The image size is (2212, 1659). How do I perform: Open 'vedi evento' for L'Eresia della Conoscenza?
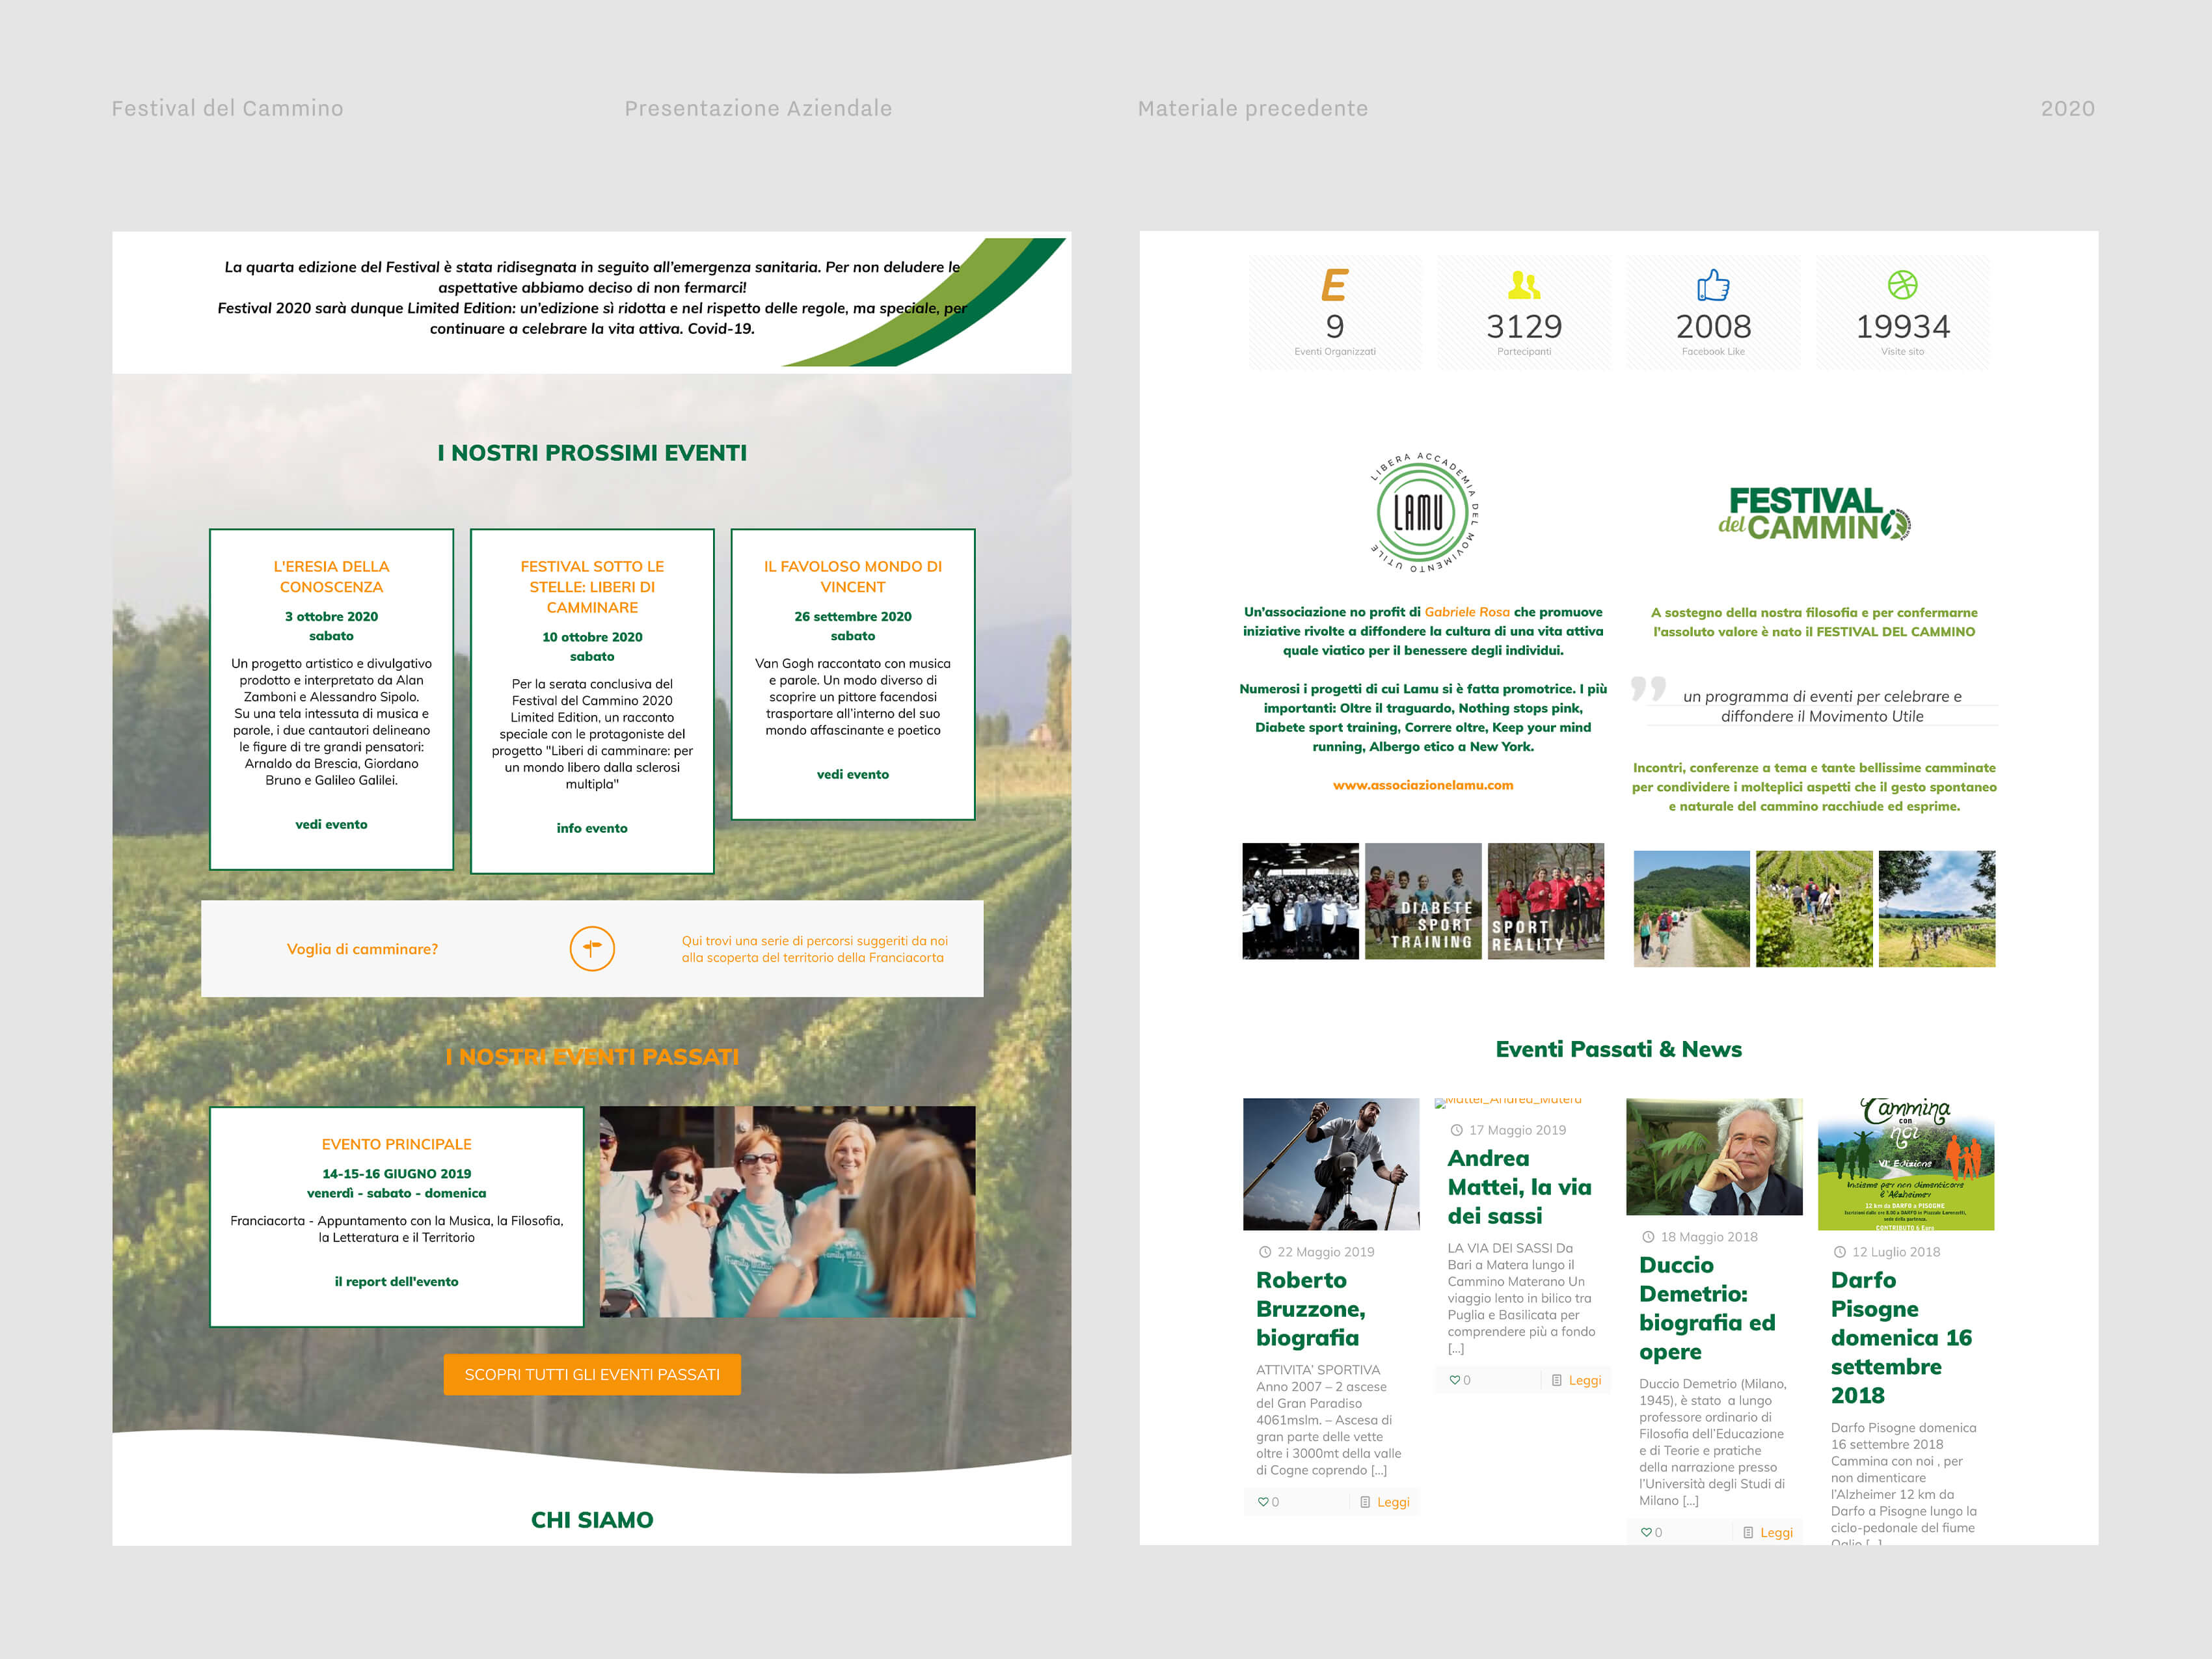coord(331,824)
